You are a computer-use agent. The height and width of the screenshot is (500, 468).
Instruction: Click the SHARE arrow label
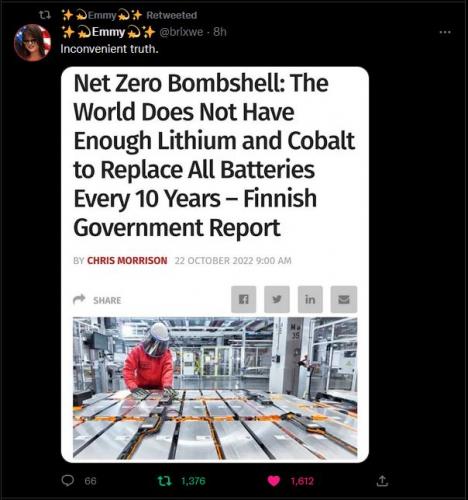97,300
